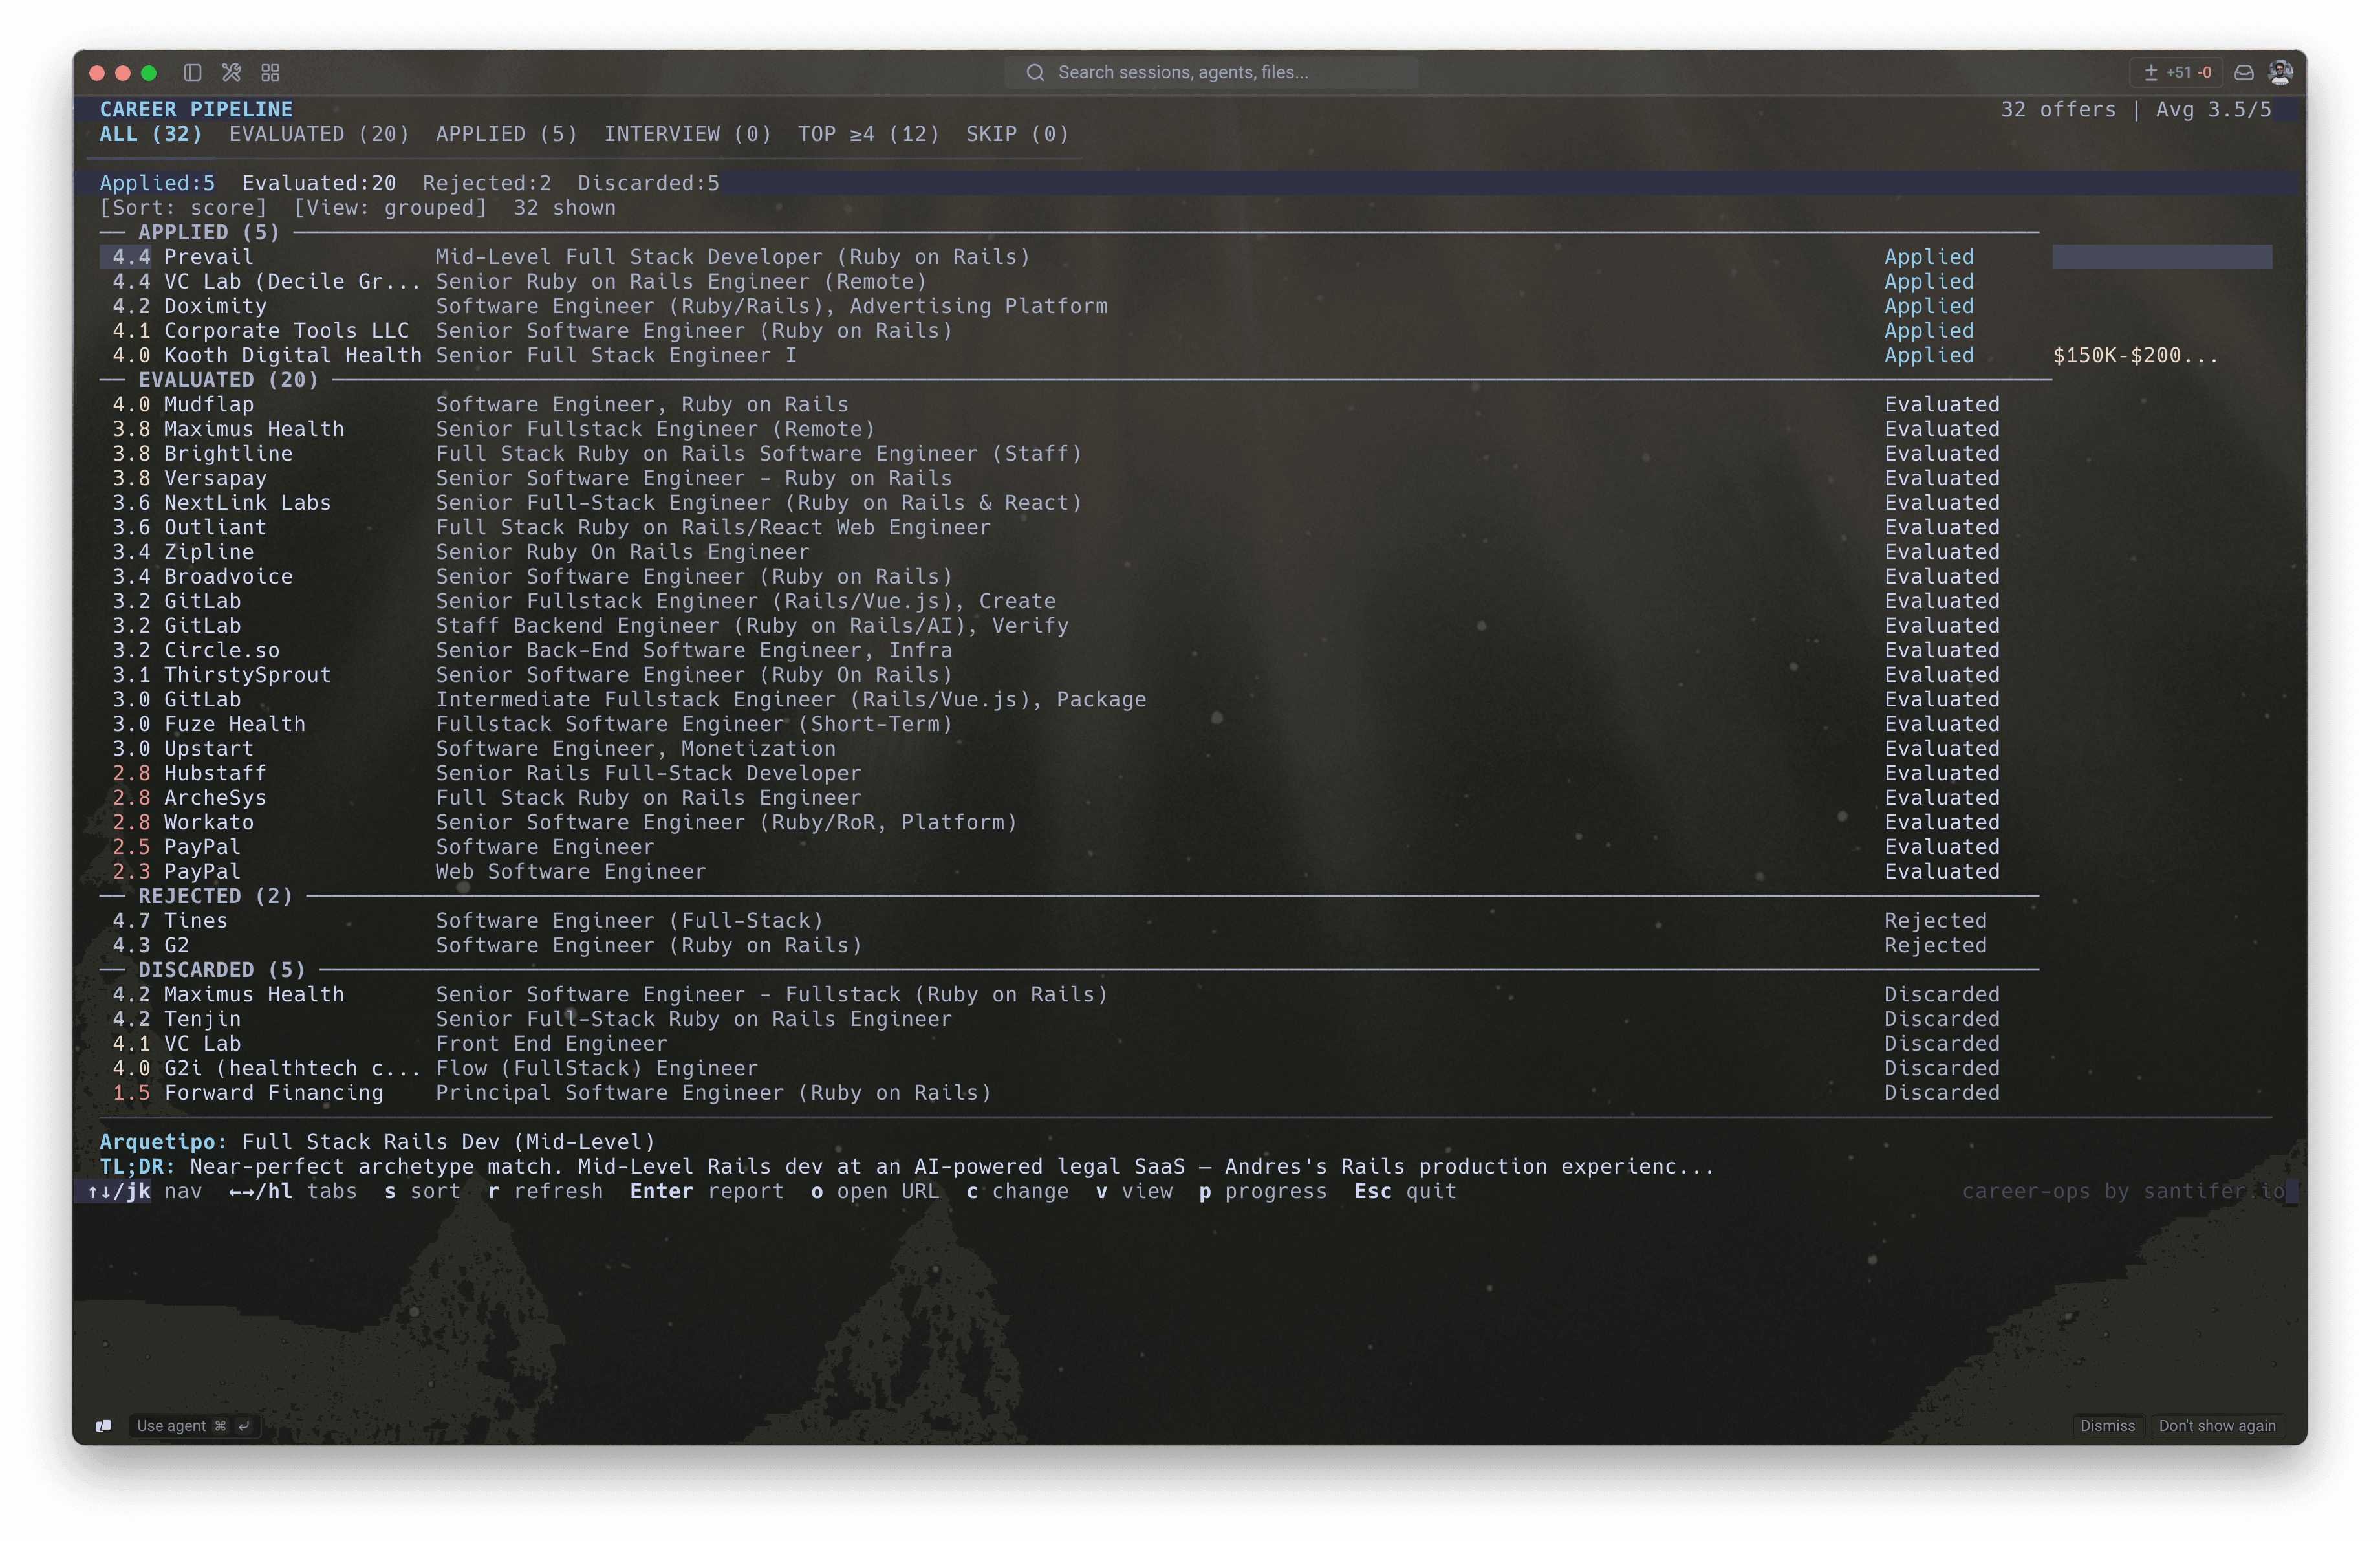Image resolution: width=2380 pixels, height=1541 pixels.
Task: Open the +51 -0 diff changes indicator
Action: click(2177, 72)
